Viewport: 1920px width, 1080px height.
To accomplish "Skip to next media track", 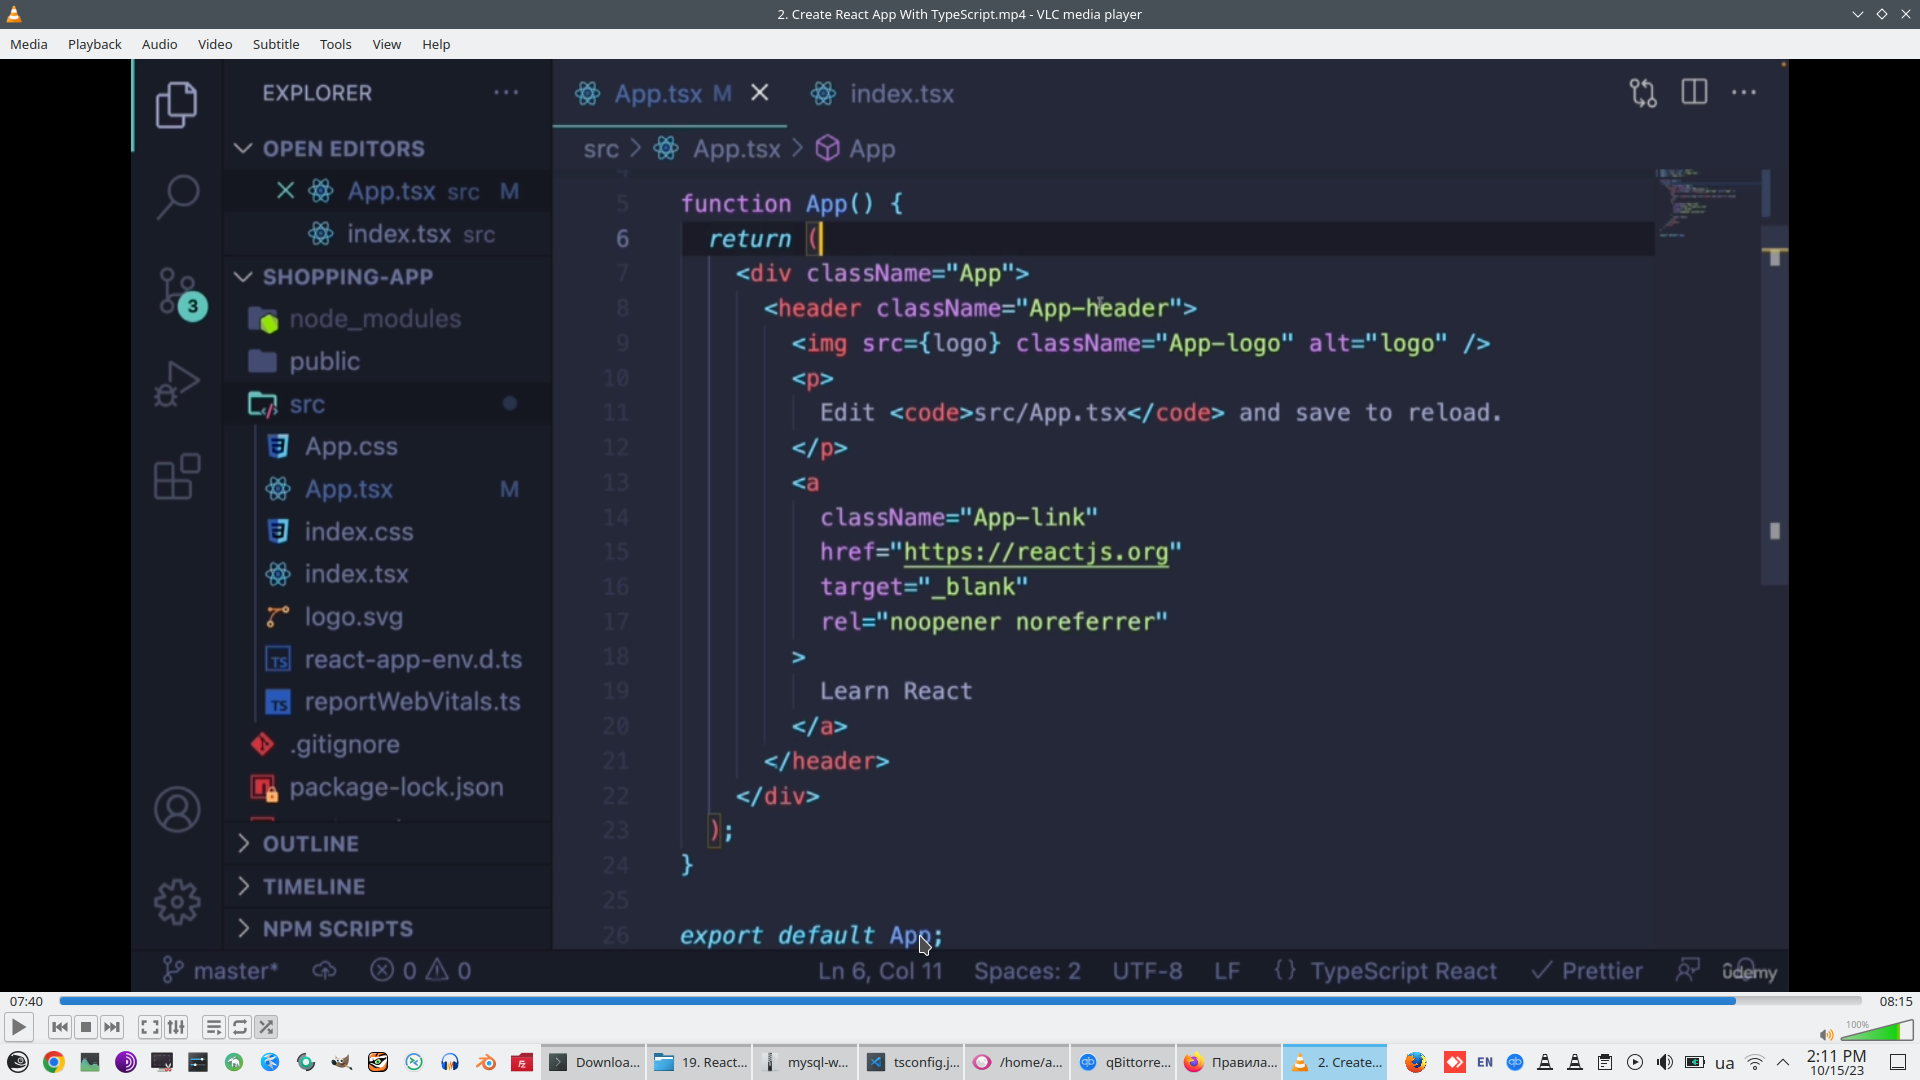I will [112, 1027].
